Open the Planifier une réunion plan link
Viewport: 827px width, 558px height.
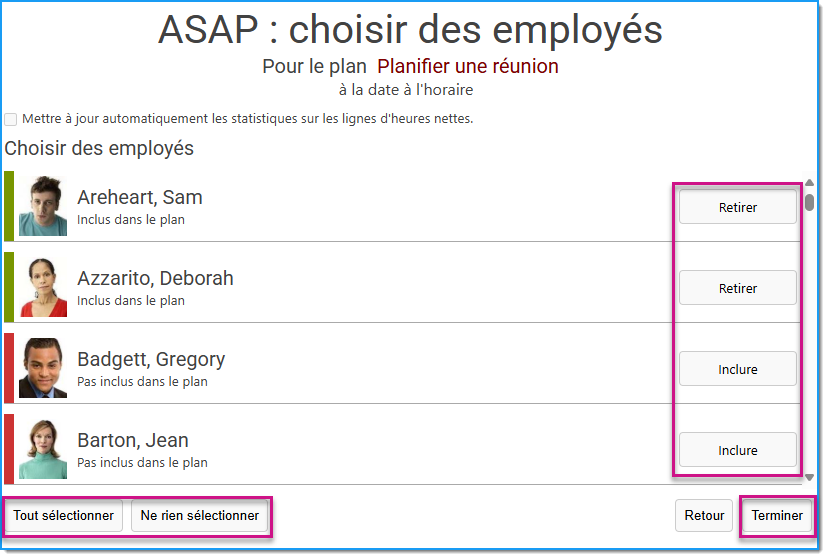click(x=468, y=66)
